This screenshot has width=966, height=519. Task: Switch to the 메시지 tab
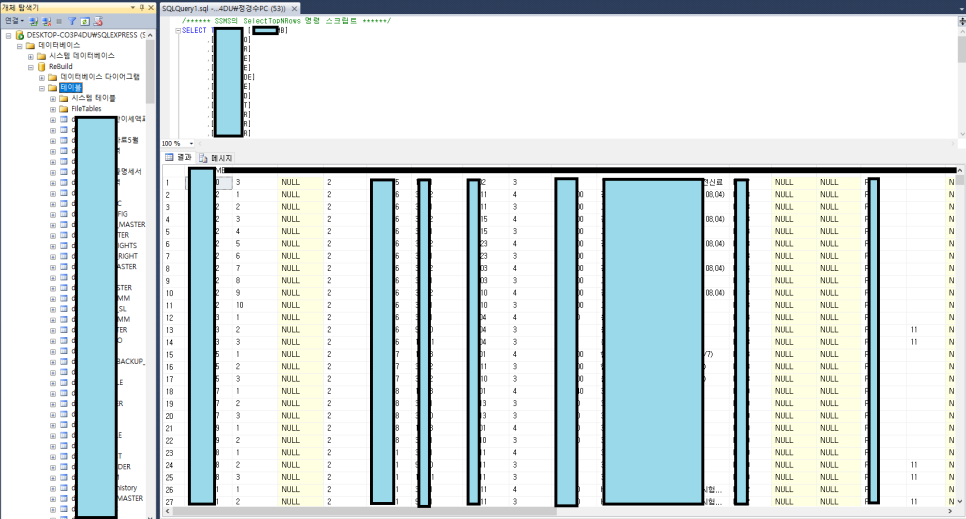[x=216, y=158]
